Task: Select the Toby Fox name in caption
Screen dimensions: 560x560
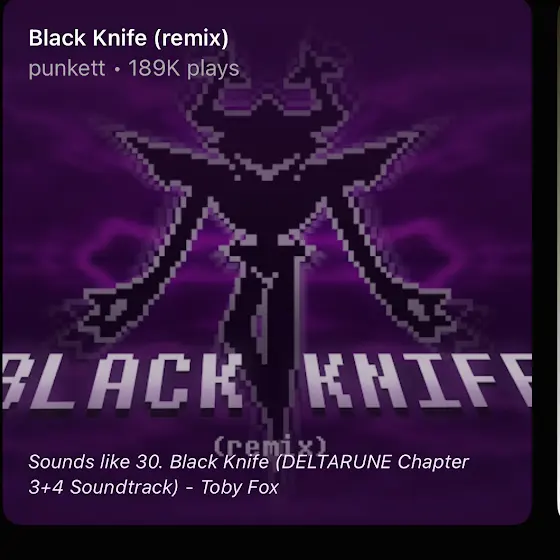Action: pyautogui.click(x=239, y=487)
